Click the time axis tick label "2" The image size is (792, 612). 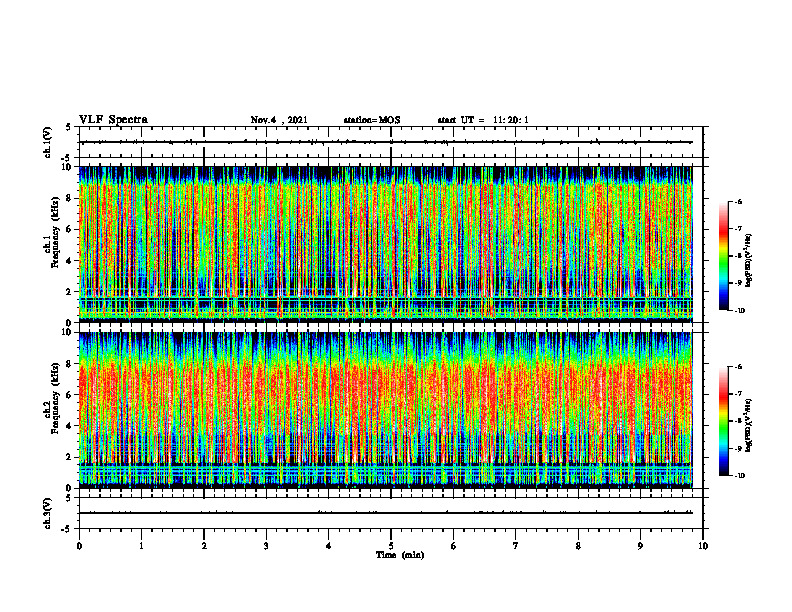204,546
